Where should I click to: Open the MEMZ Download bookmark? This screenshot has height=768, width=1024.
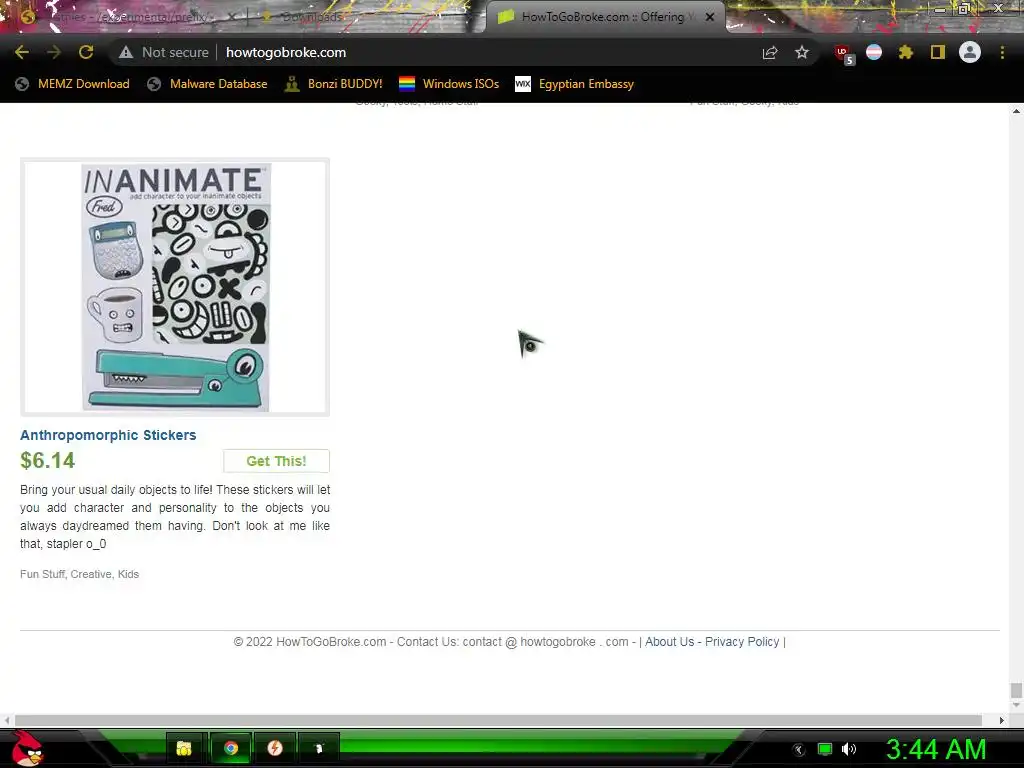click(72, 84)
